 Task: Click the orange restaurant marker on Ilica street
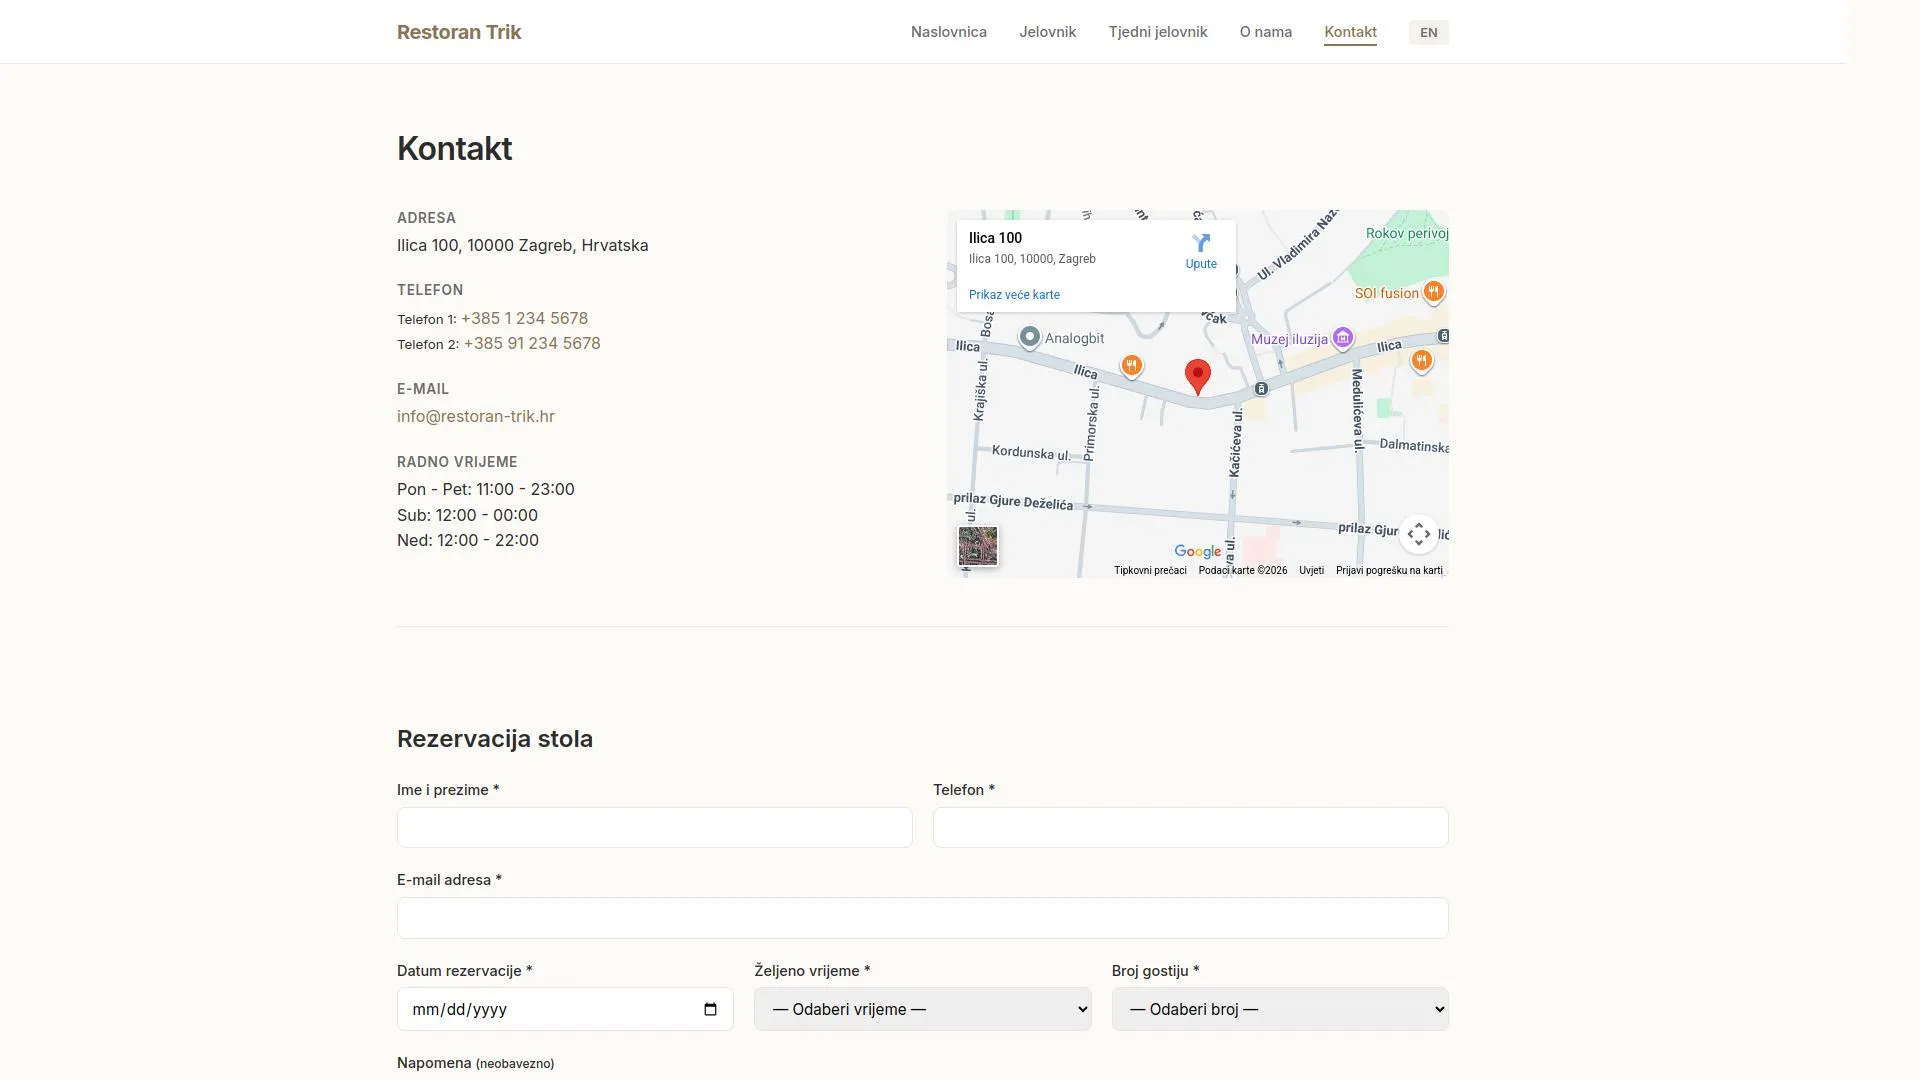pos(1131,365)
